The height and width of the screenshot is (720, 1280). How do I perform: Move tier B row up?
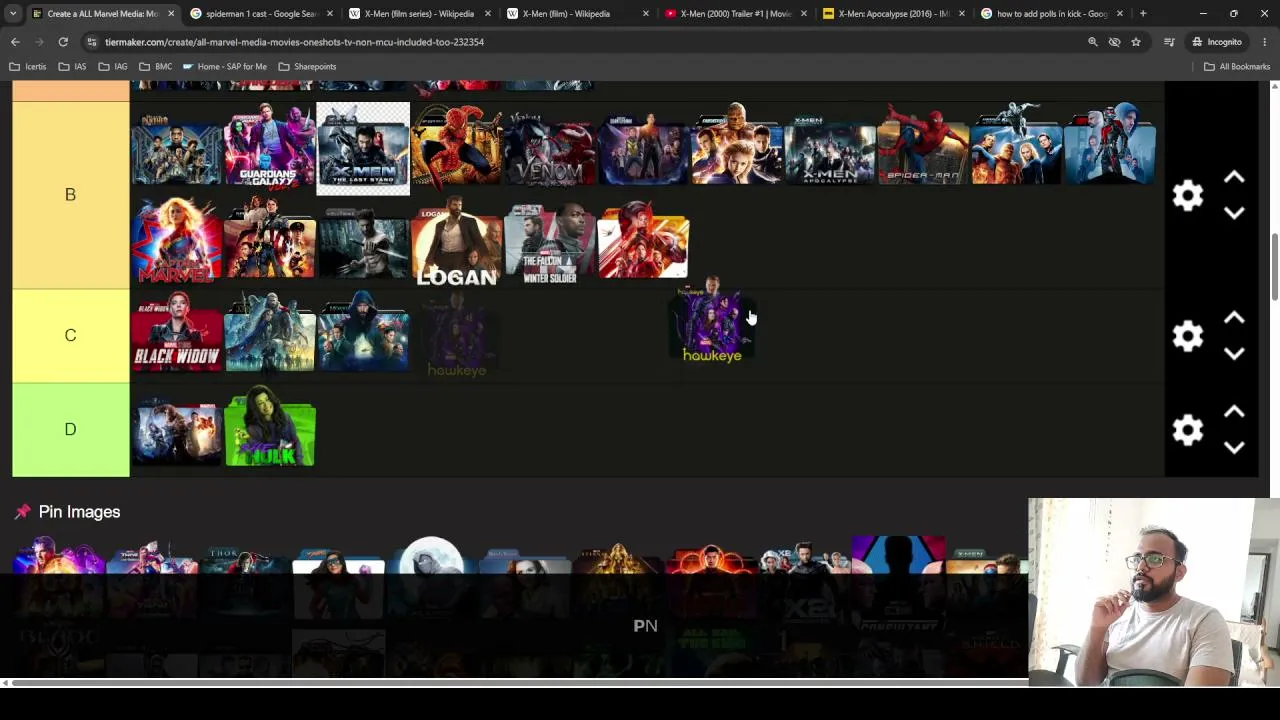[1234, 177]
